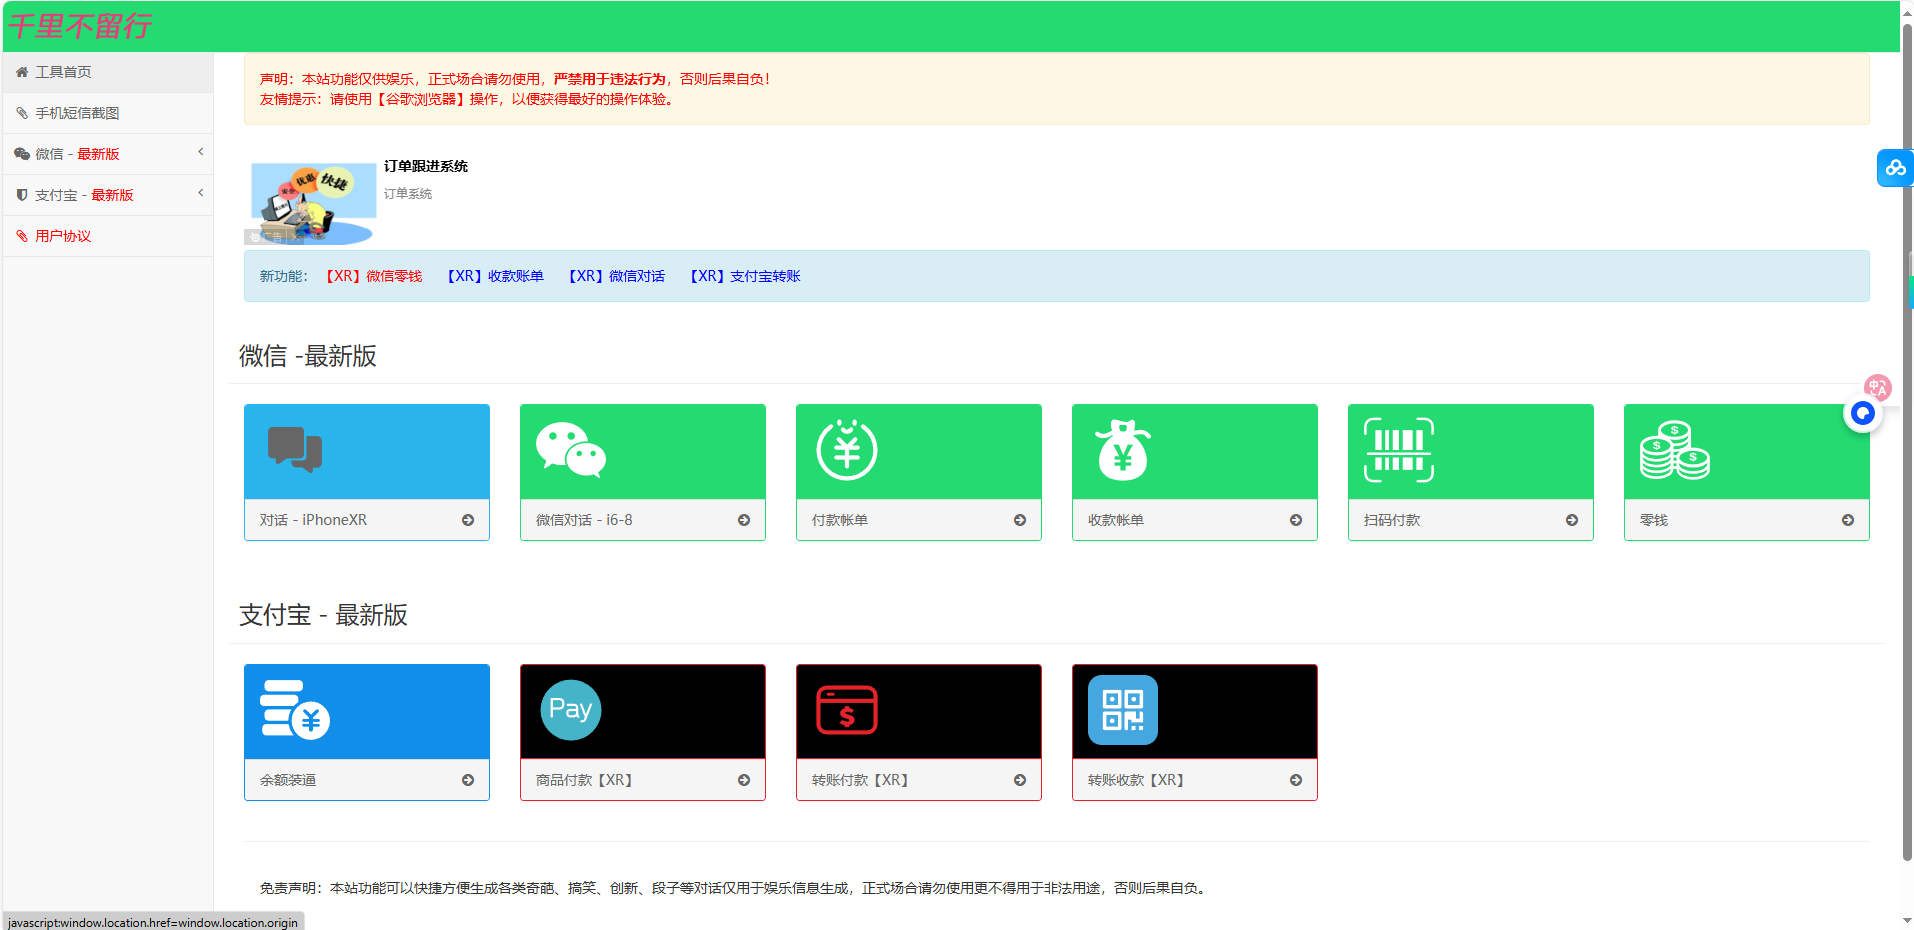Click the Pay circle icon for 商品付款
1914x930 pixels.
coord(571,710)
